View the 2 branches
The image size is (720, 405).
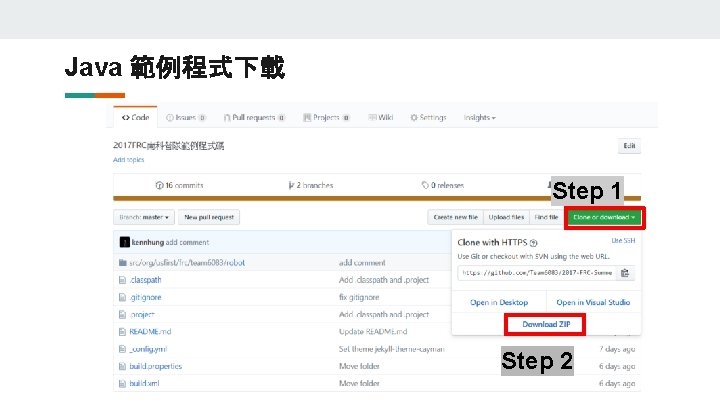pos(310,186)
